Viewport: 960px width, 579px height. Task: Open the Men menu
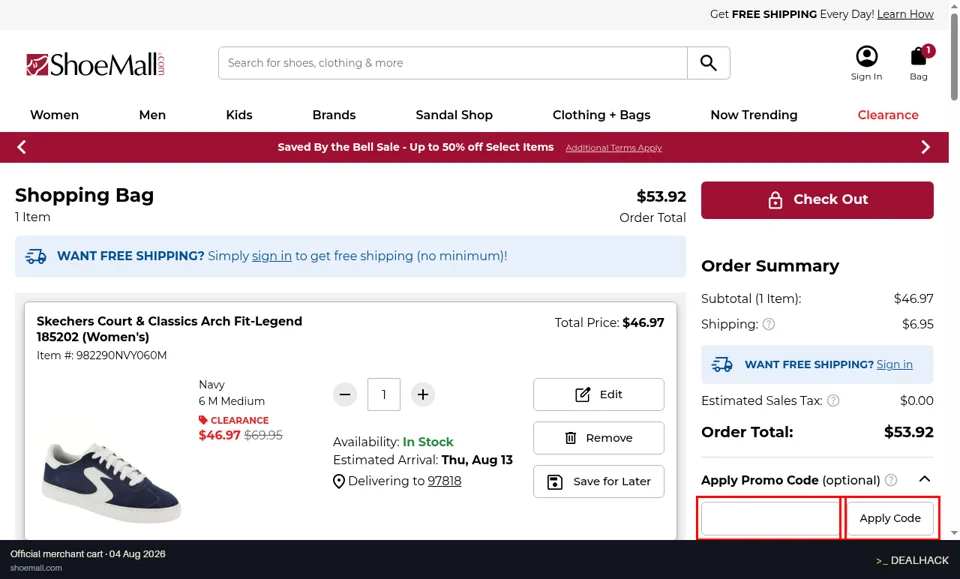152,115
